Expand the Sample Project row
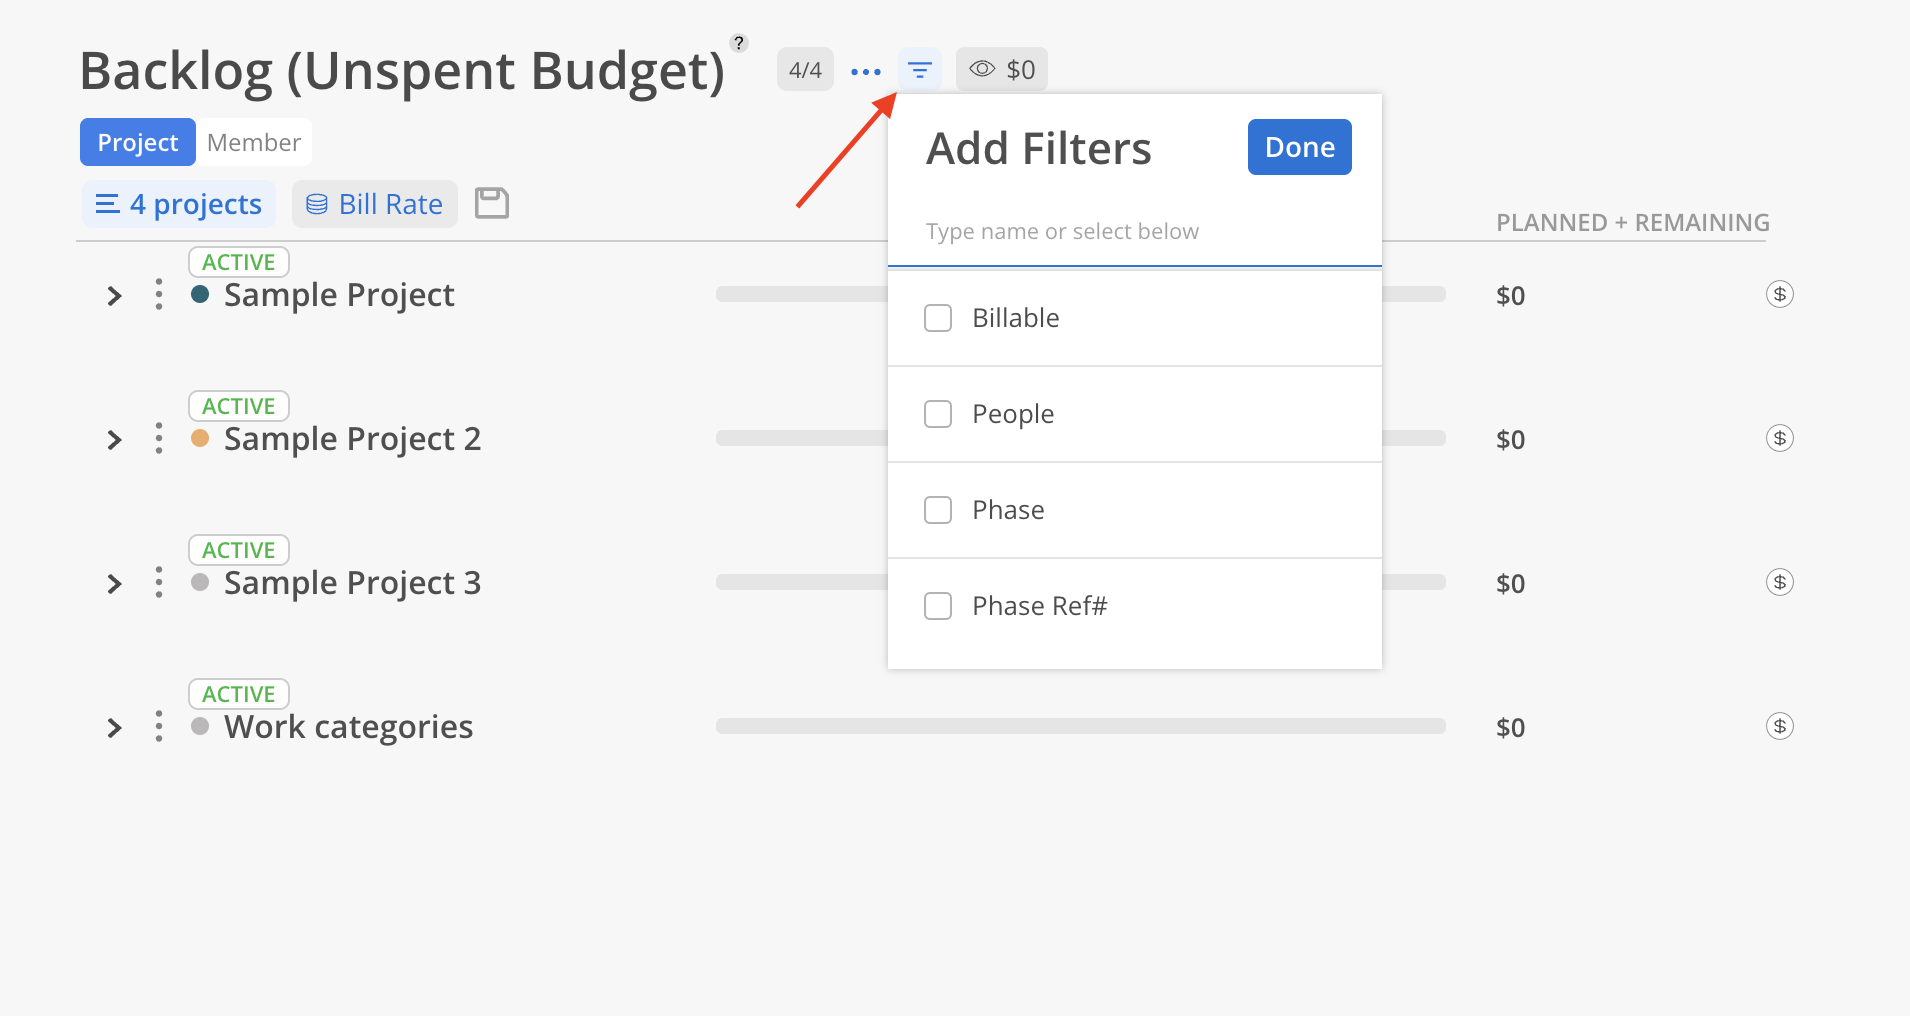The image size is (1910, 1016). [114, 296]
